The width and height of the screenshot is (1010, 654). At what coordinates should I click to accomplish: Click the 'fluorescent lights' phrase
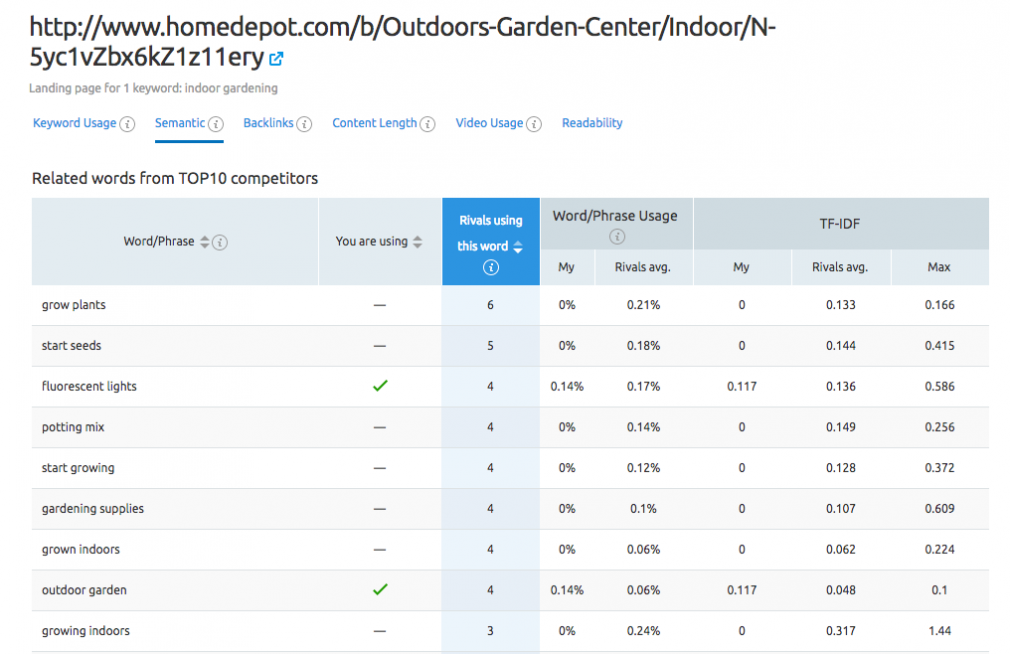point(89,387)
